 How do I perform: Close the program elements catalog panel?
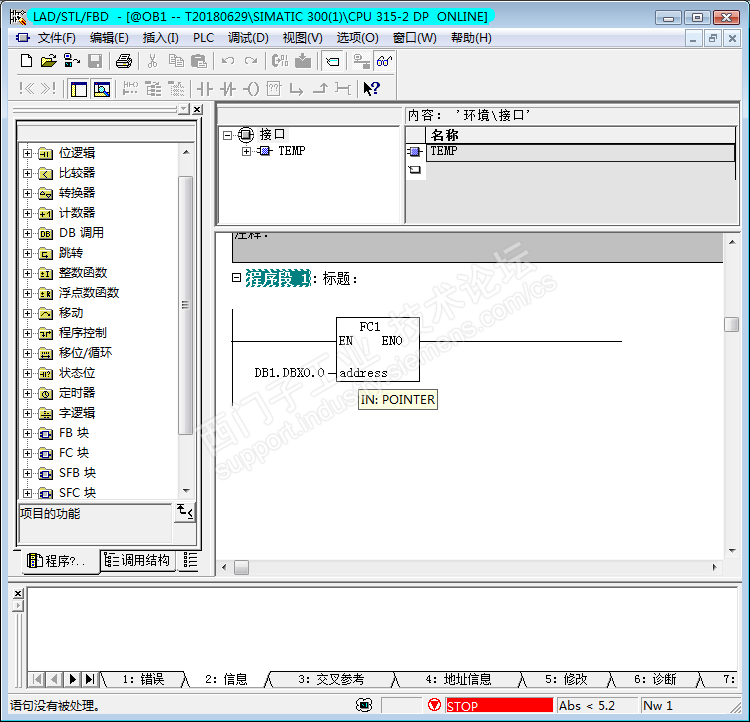[x=197, y=110]
